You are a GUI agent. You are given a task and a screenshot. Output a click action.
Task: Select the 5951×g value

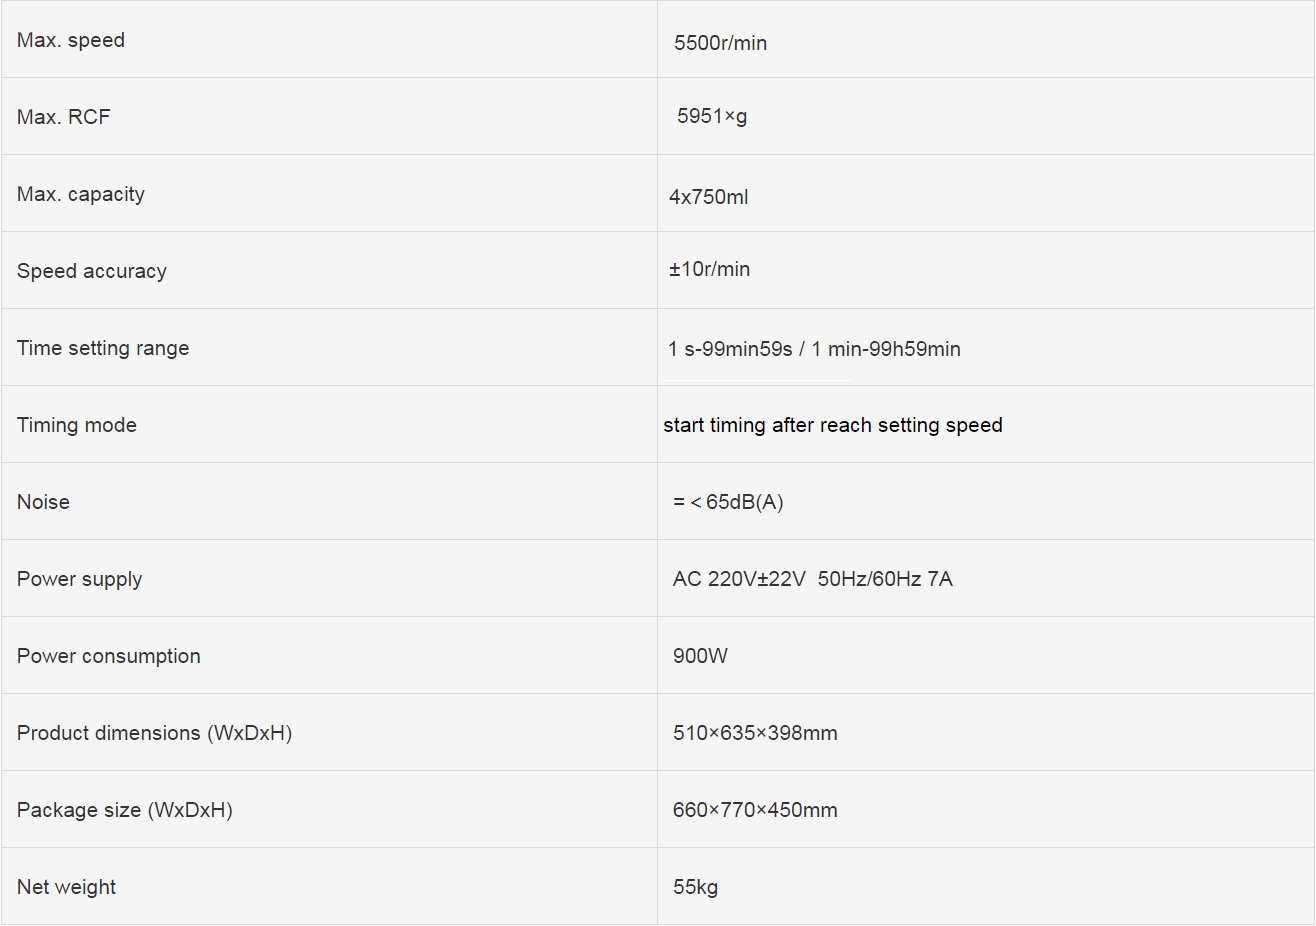coord(712,116)
